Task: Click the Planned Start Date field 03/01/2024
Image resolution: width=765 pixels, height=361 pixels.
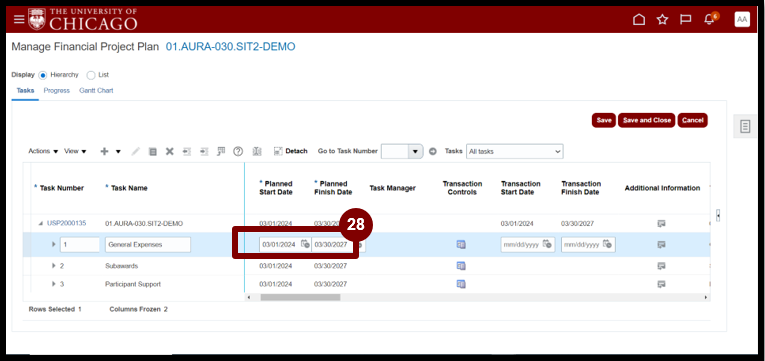Action: point(285,244)
